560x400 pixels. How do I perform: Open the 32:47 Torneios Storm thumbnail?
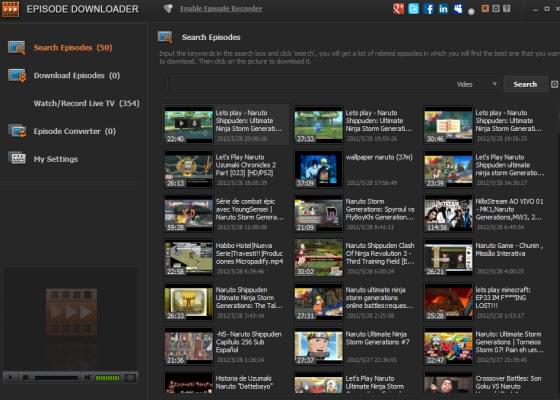tap(449, 346)
